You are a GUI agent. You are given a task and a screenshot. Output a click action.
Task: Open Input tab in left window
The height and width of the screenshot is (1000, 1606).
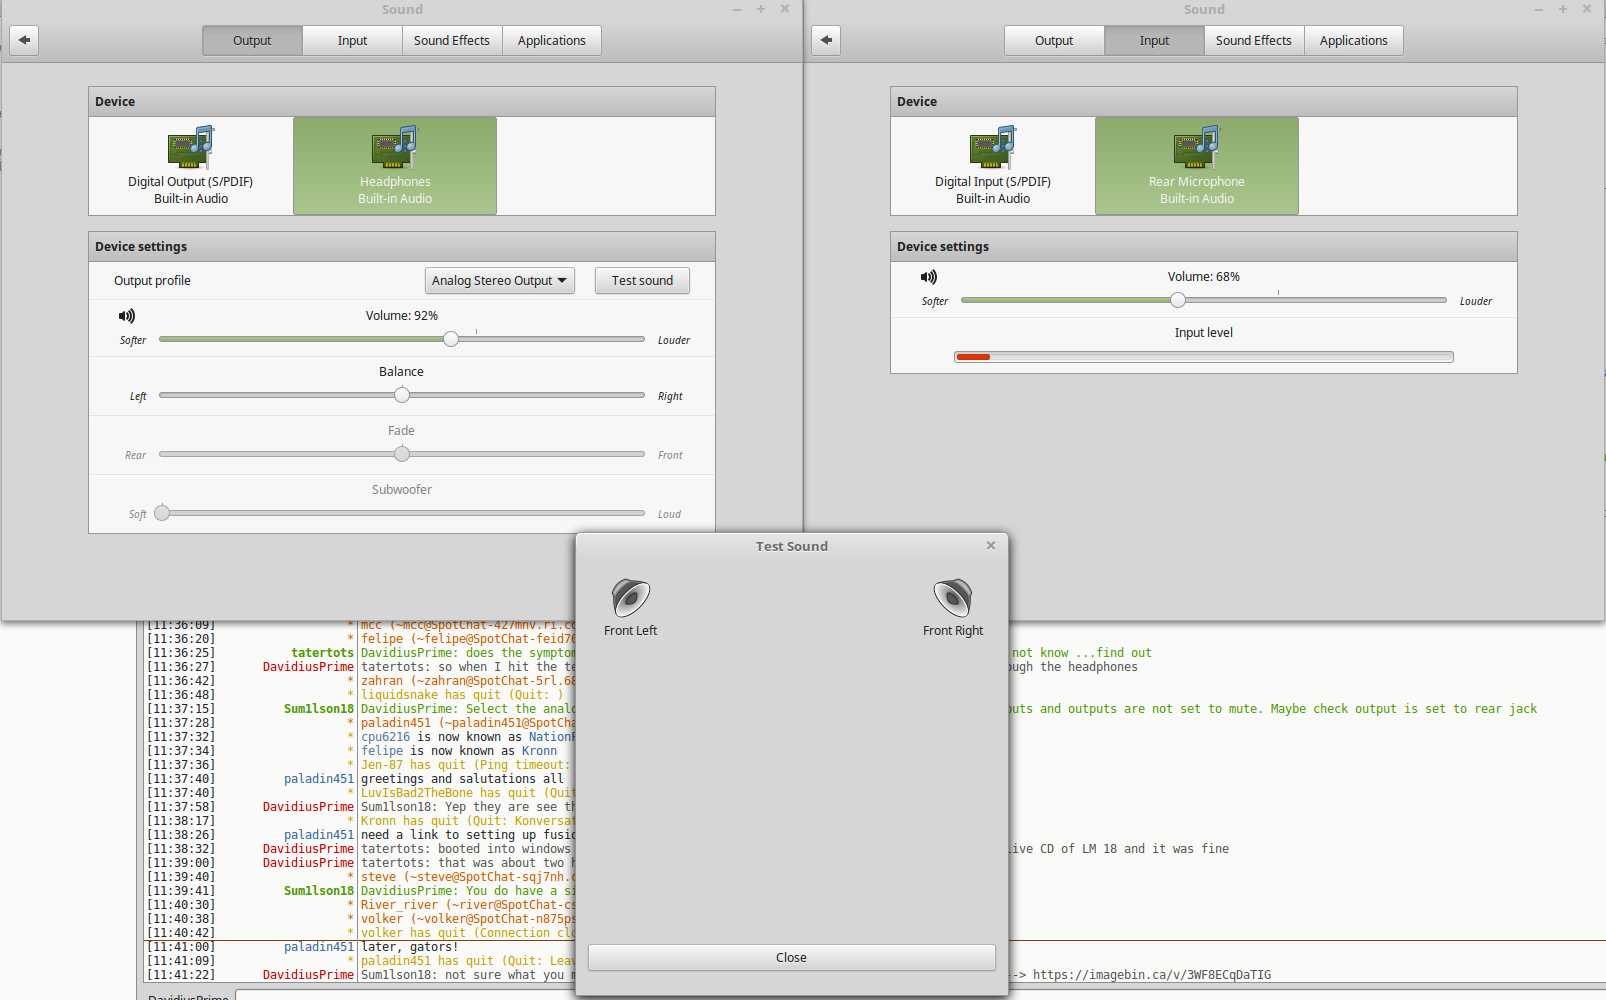click(x=352, y=40)
